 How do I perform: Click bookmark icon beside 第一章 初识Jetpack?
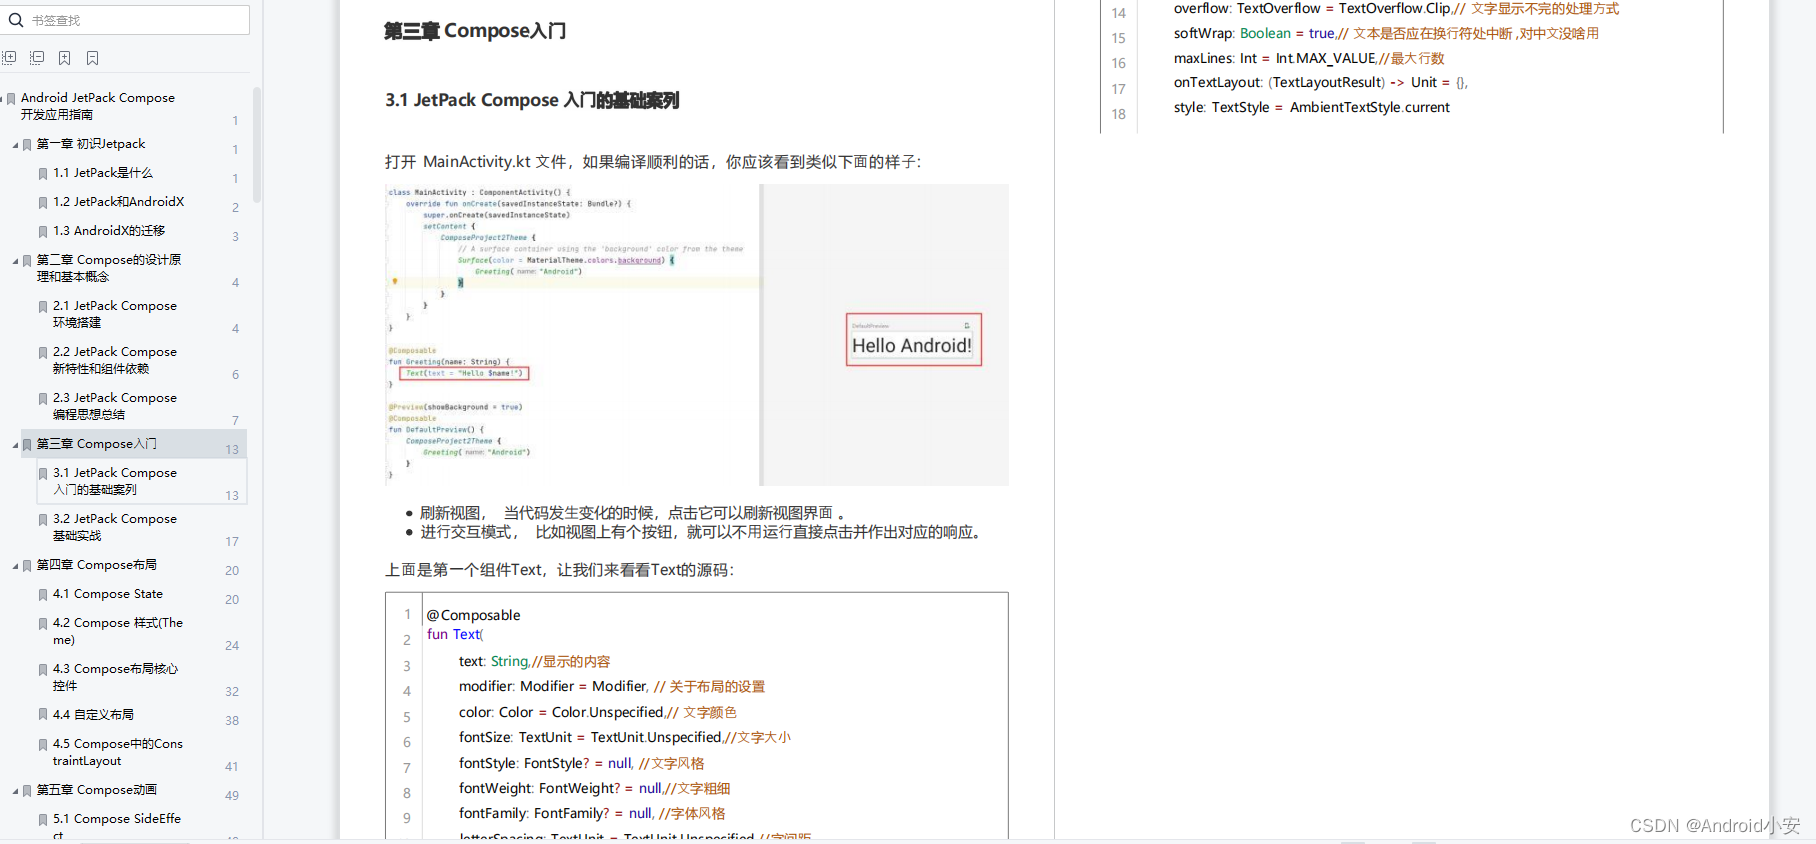(27, 145)
